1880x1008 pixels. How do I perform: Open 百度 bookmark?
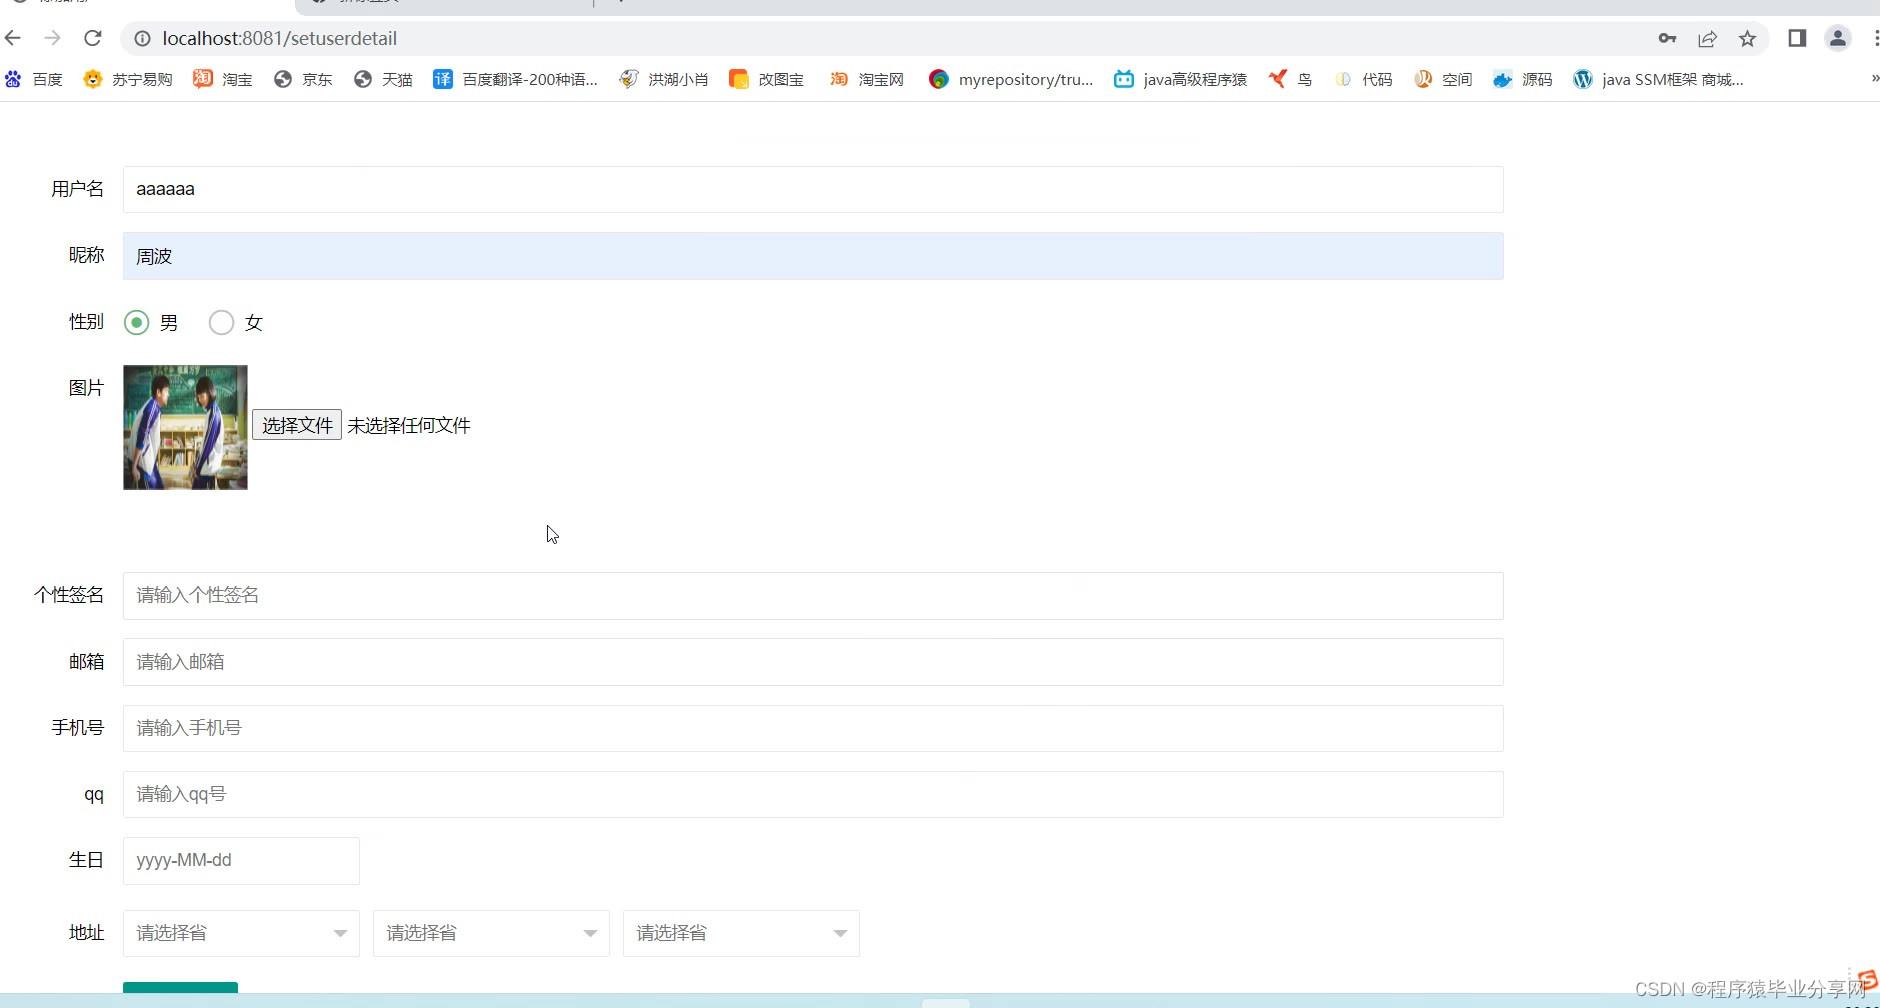click(34, 79)
